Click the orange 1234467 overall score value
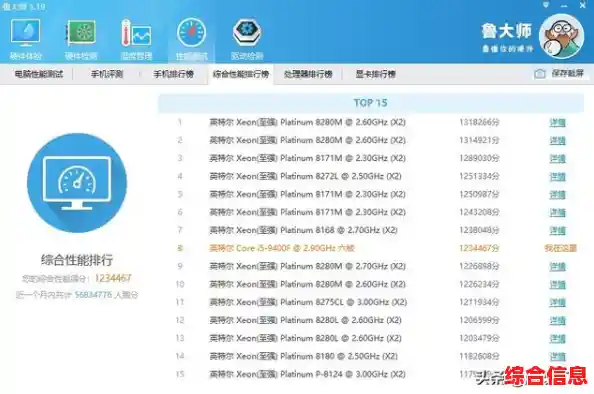 coord(113,278)
